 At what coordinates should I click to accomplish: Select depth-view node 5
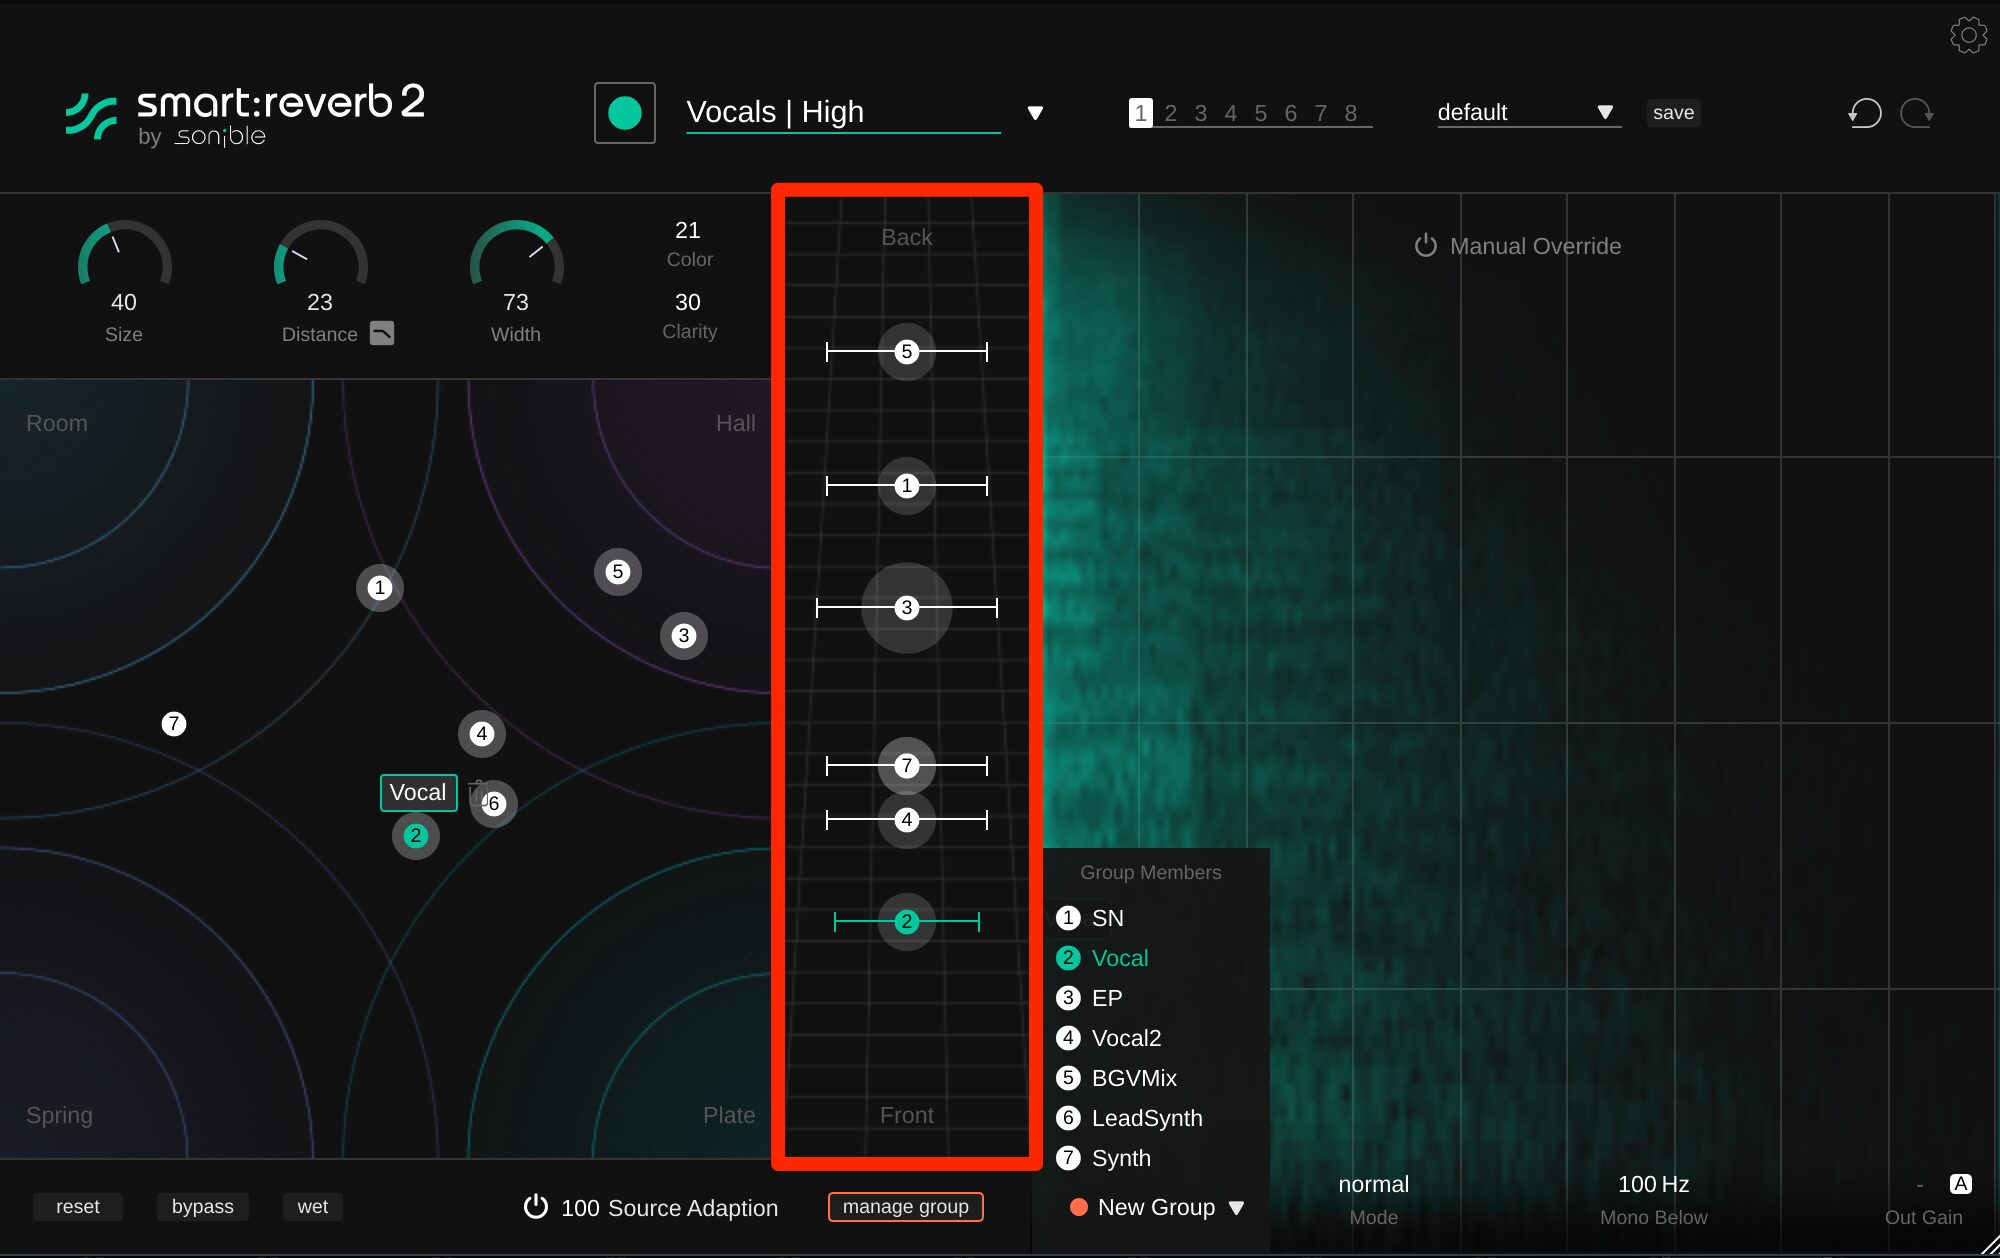coord(907,352)
